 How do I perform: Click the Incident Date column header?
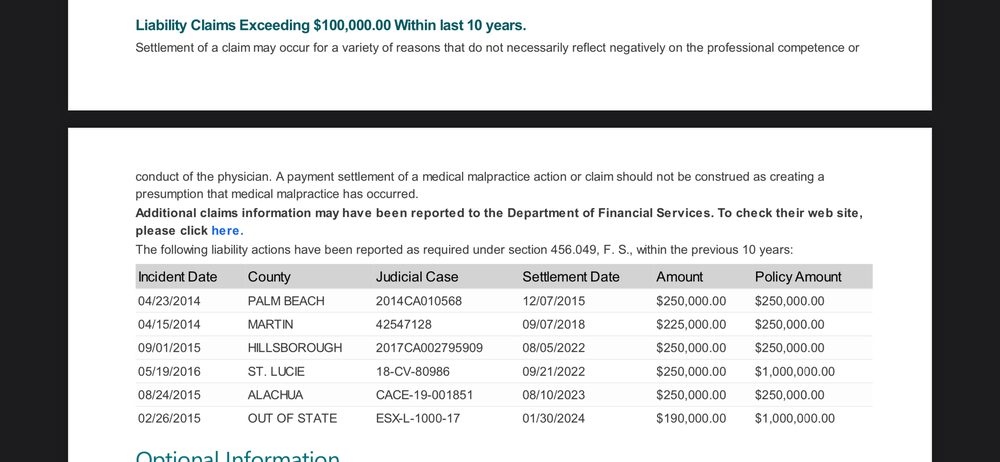[177, 277]
